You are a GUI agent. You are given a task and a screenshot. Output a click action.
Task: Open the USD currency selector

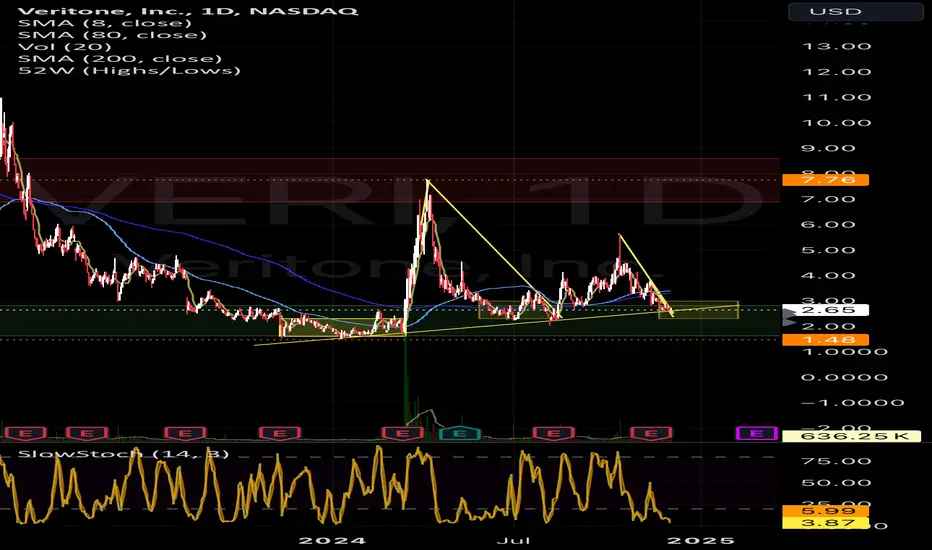855,11
